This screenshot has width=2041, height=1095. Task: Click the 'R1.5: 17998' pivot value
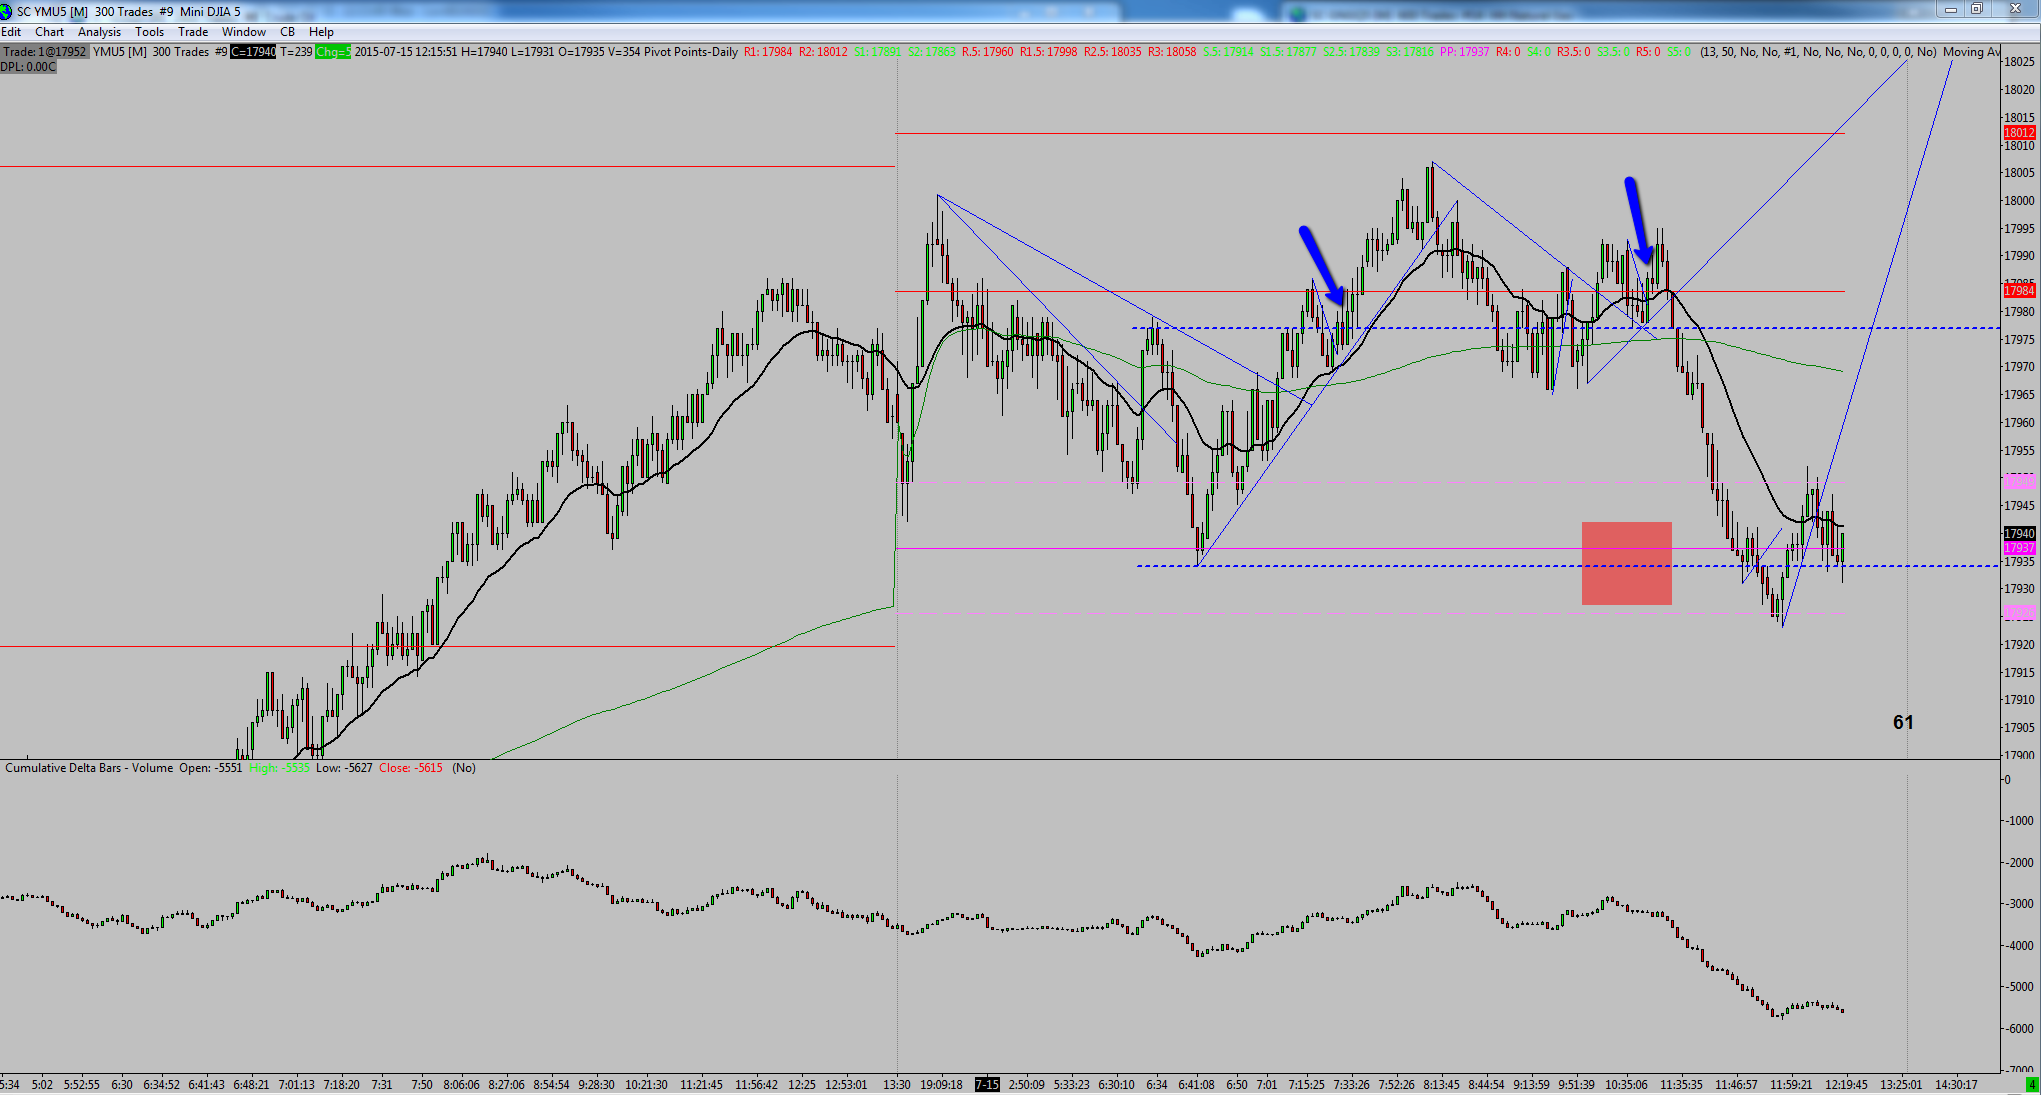pos(1049,52)
